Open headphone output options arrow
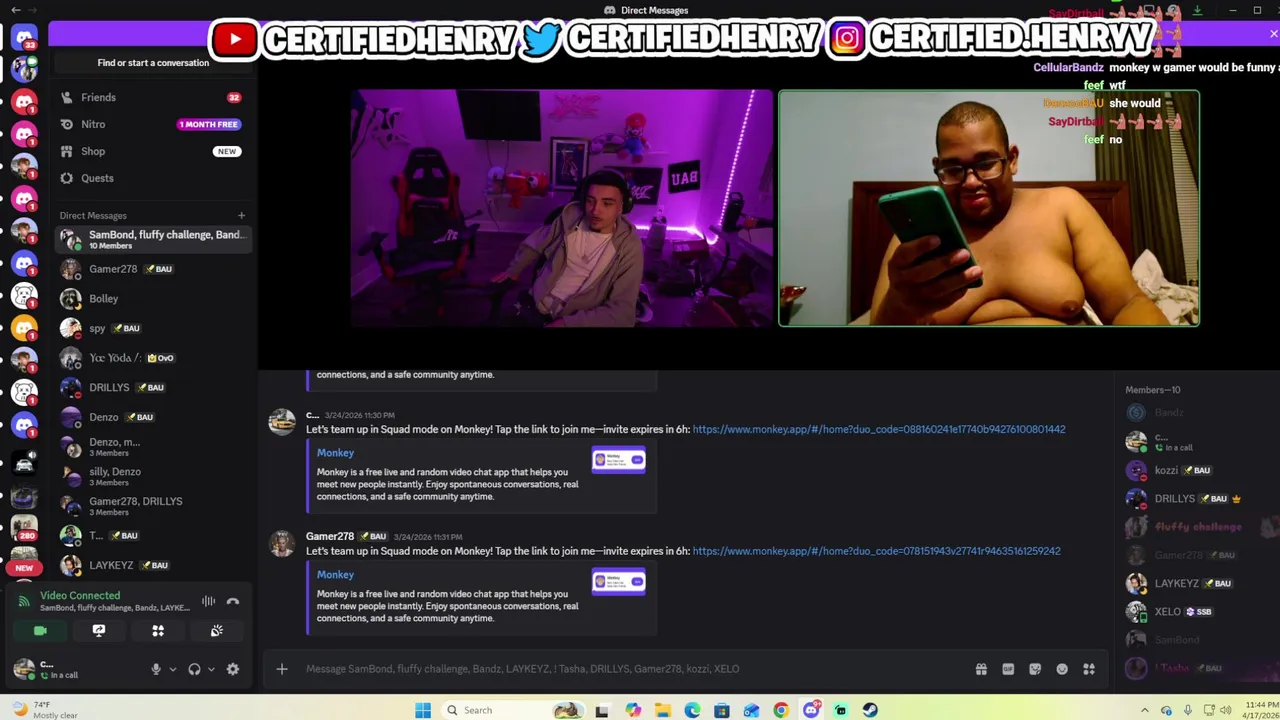This screenshot has height=720, width=1280. [210, 669]
